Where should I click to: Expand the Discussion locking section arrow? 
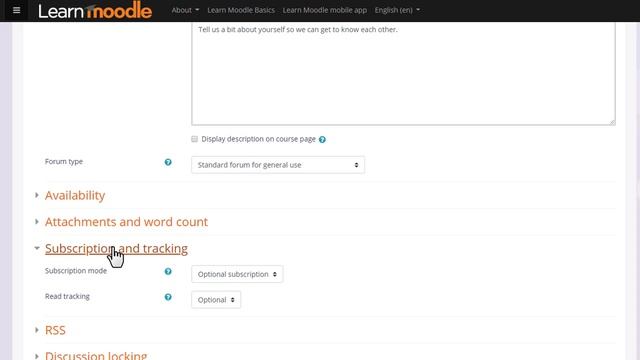pyautogui.click(x=37, y=356)
